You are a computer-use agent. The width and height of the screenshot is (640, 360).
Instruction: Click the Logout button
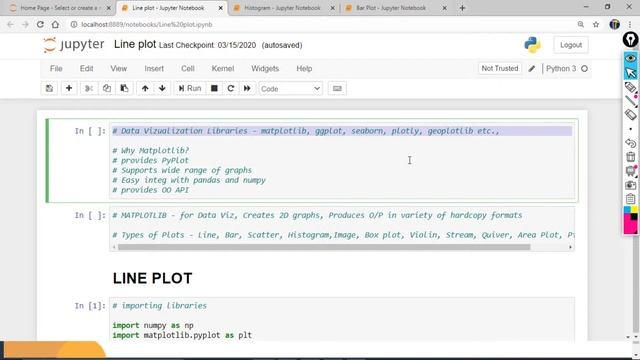coord(571,45)
